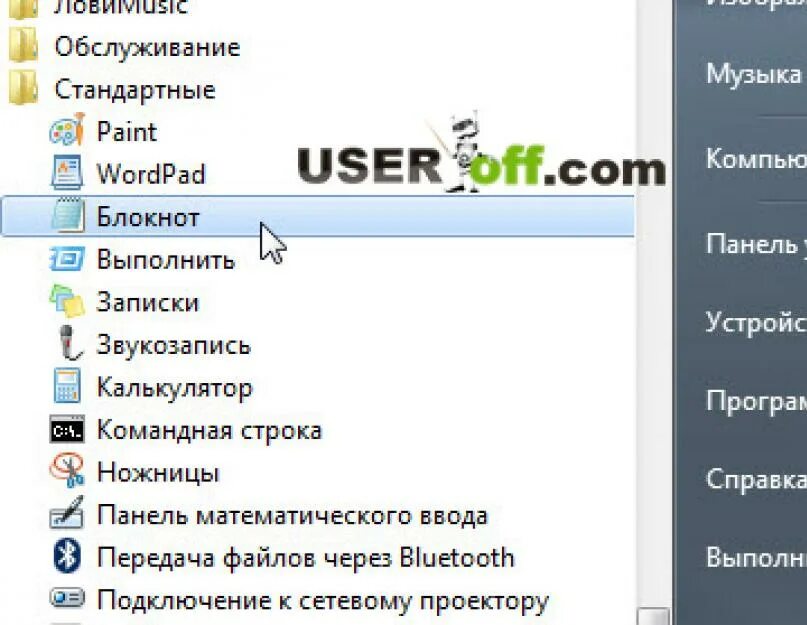Open the Выполнить run dialog icon
Viewport: 807px width, 625px height.
(x=66, y=258)
